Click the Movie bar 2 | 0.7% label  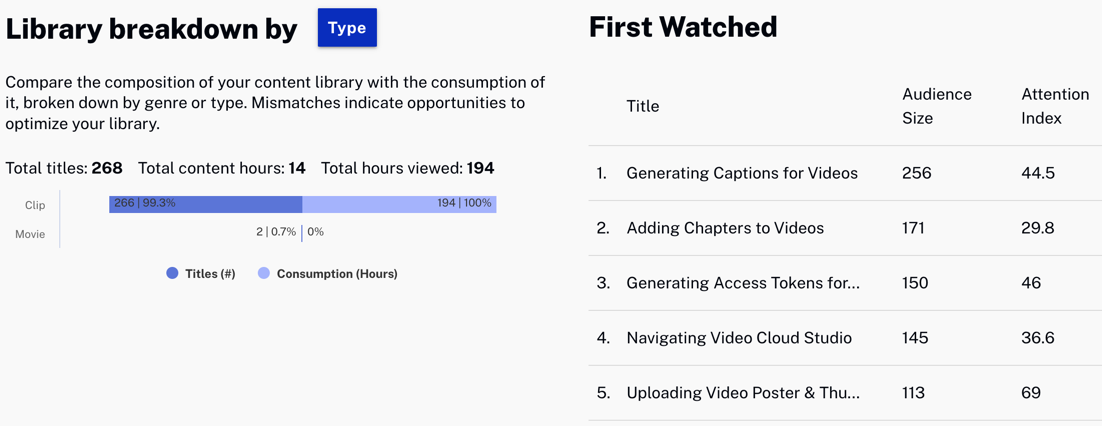pos(276,232)
